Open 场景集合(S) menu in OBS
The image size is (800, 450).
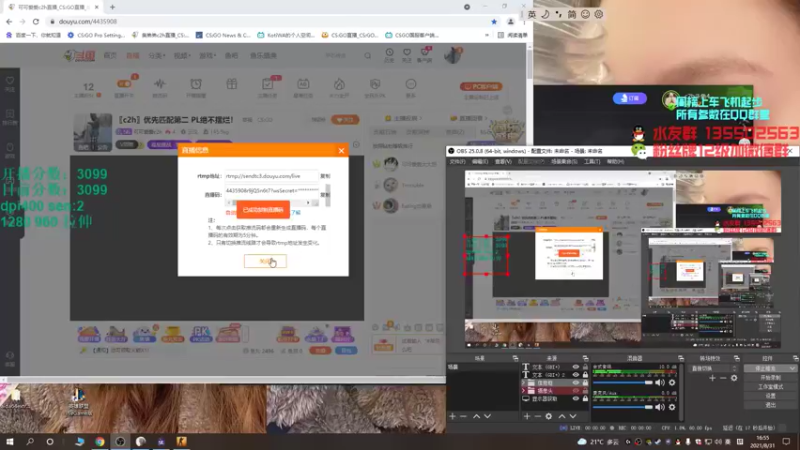pos(564,162)
